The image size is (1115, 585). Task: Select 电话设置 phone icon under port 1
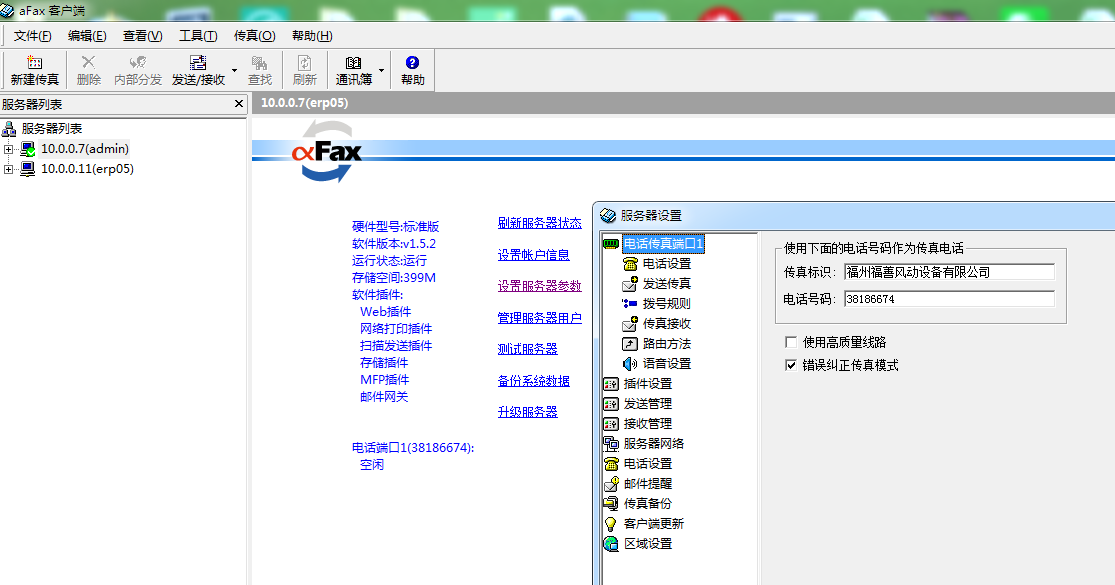click(x=630, y=264)
